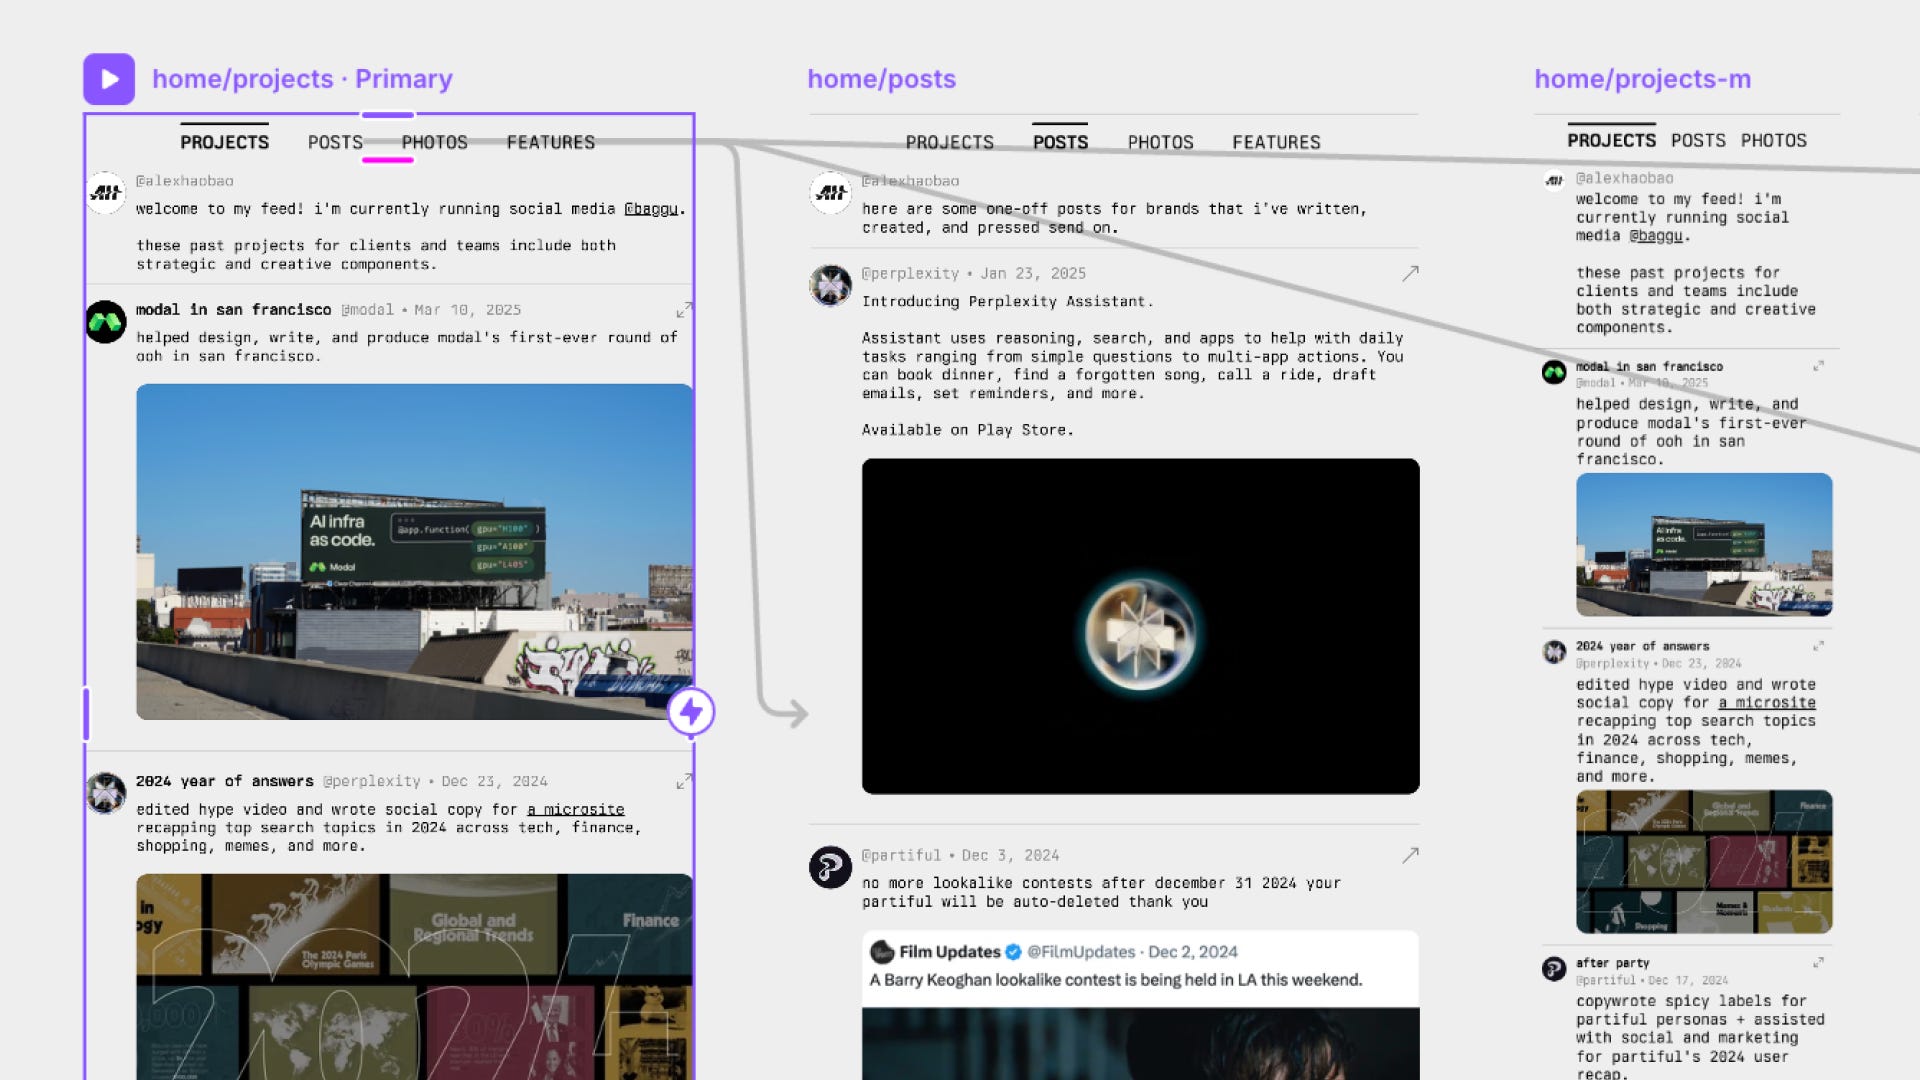Click expand icon on 2024 year of answers in projects-m
The width and height of the screenshot is (1920, 1080).
pos(1818,646)
